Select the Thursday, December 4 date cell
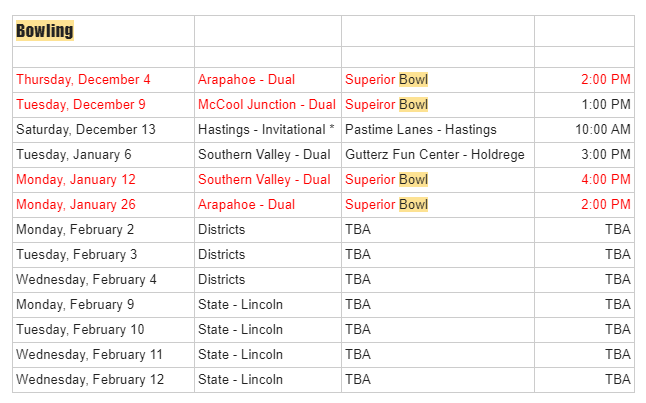The image size is (646, 403). (x=83, y=80)
